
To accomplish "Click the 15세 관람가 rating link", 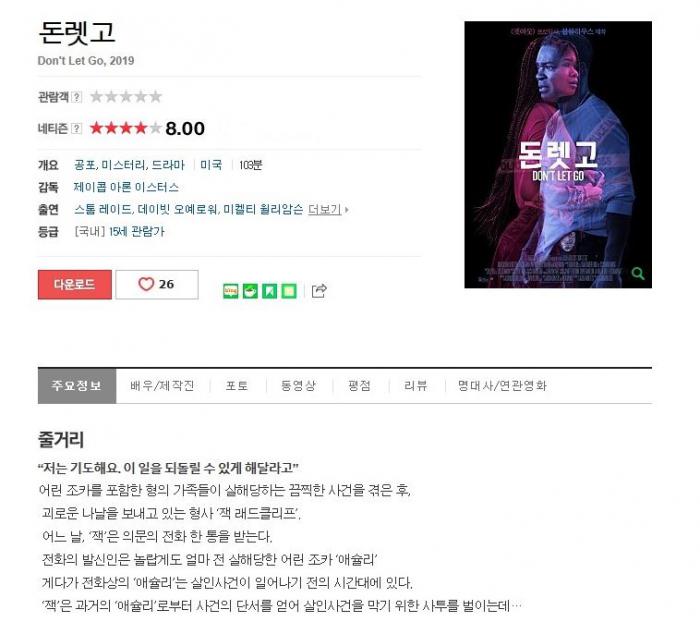I will pyautogui.click(x=137, y=231).
